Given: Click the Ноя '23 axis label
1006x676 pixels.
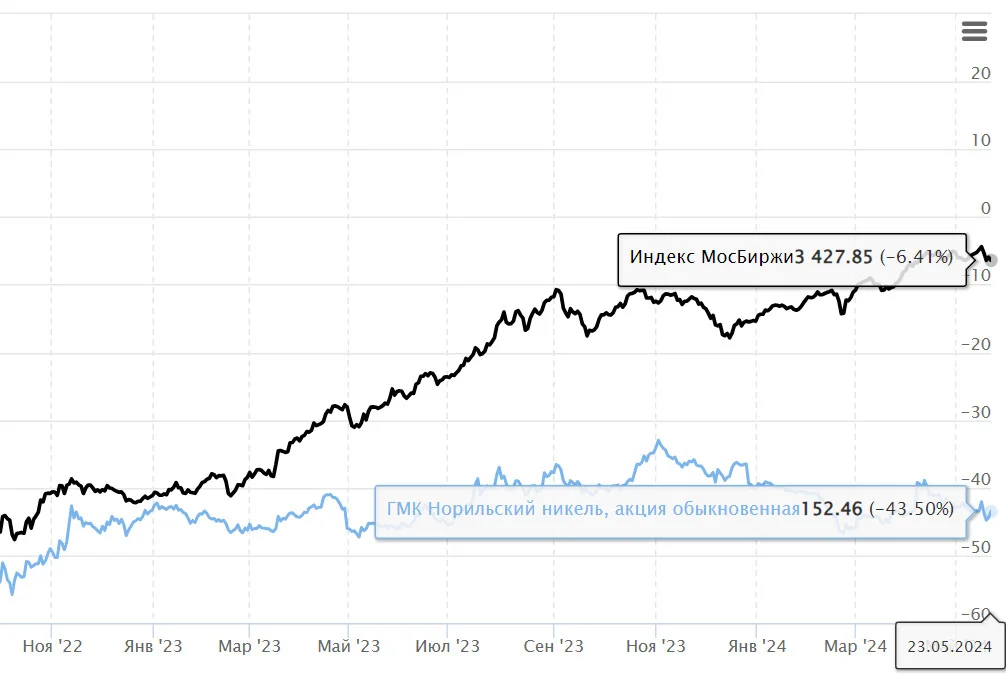Looking at the screenshot, I should click(x=656, y=646).
